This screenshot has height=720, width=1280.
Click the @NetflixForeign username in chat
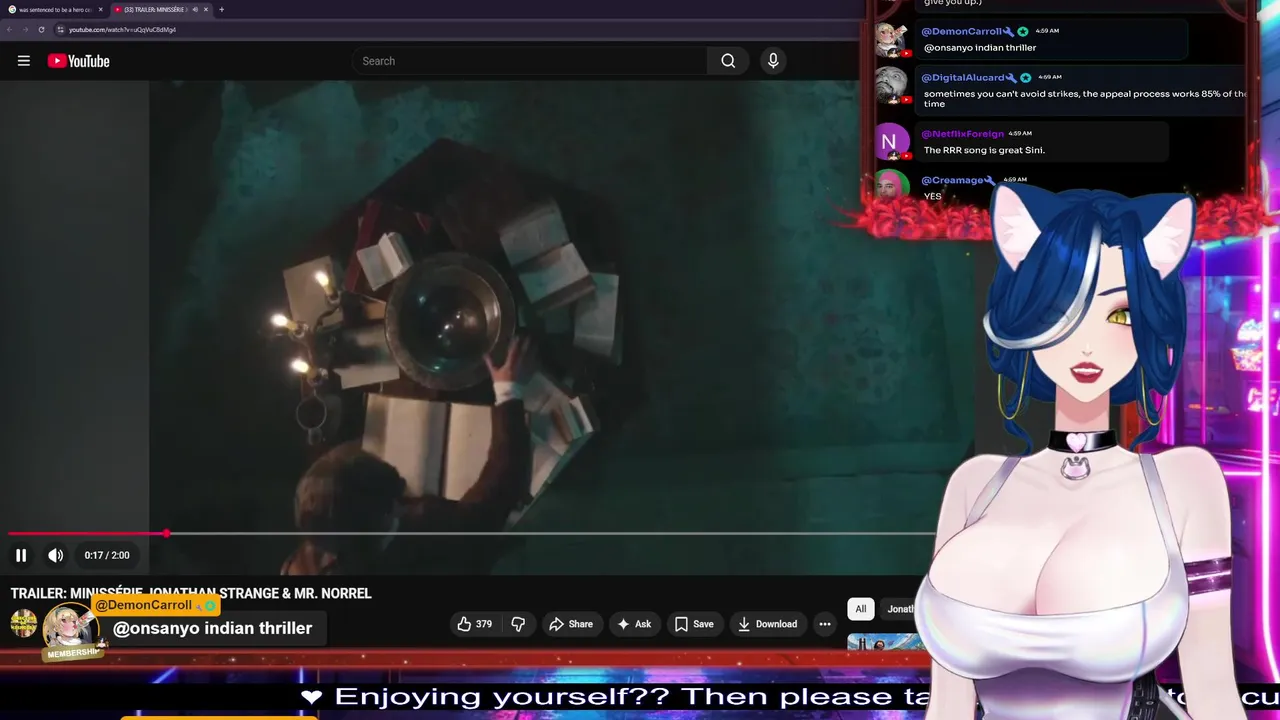(962, 133)
